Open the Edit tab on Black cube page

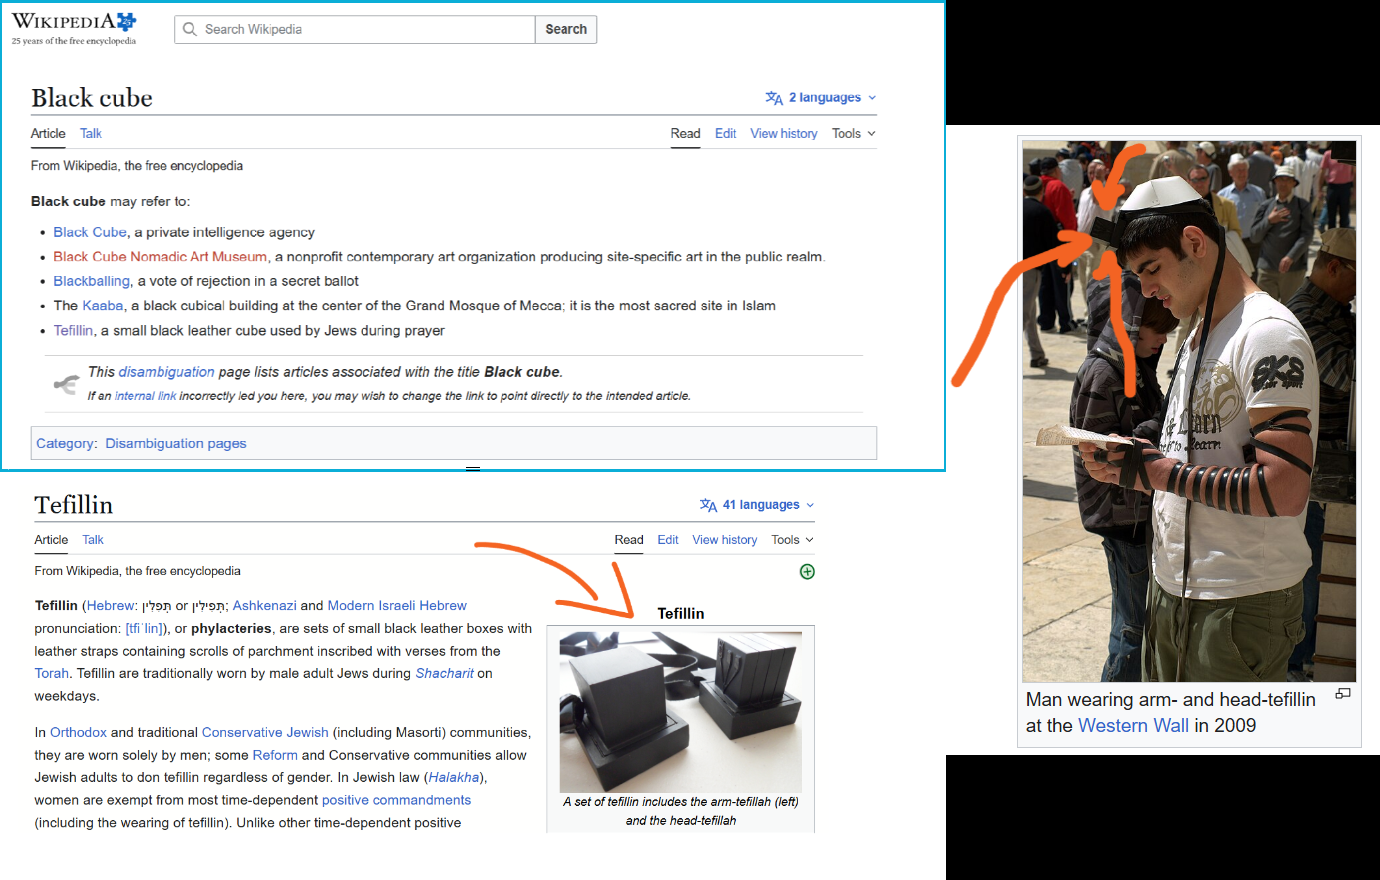[x=725, y=134]
